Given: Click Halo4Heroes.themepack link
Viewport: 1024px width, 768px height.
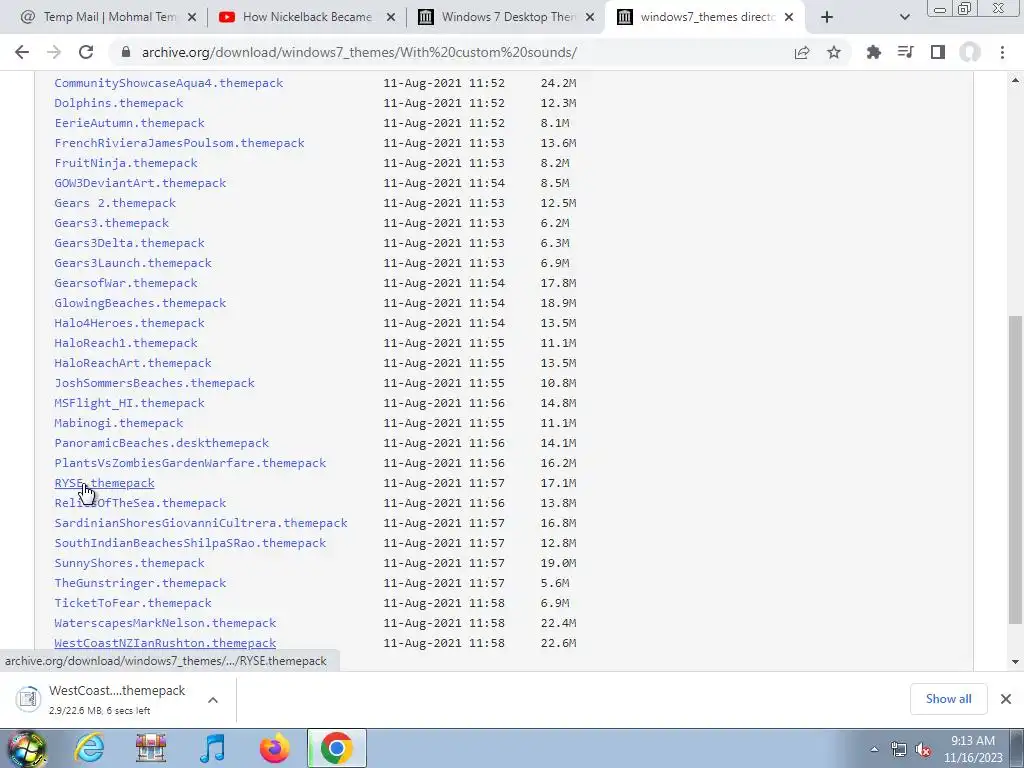Looking at the screenshot, I should (129, 323).
